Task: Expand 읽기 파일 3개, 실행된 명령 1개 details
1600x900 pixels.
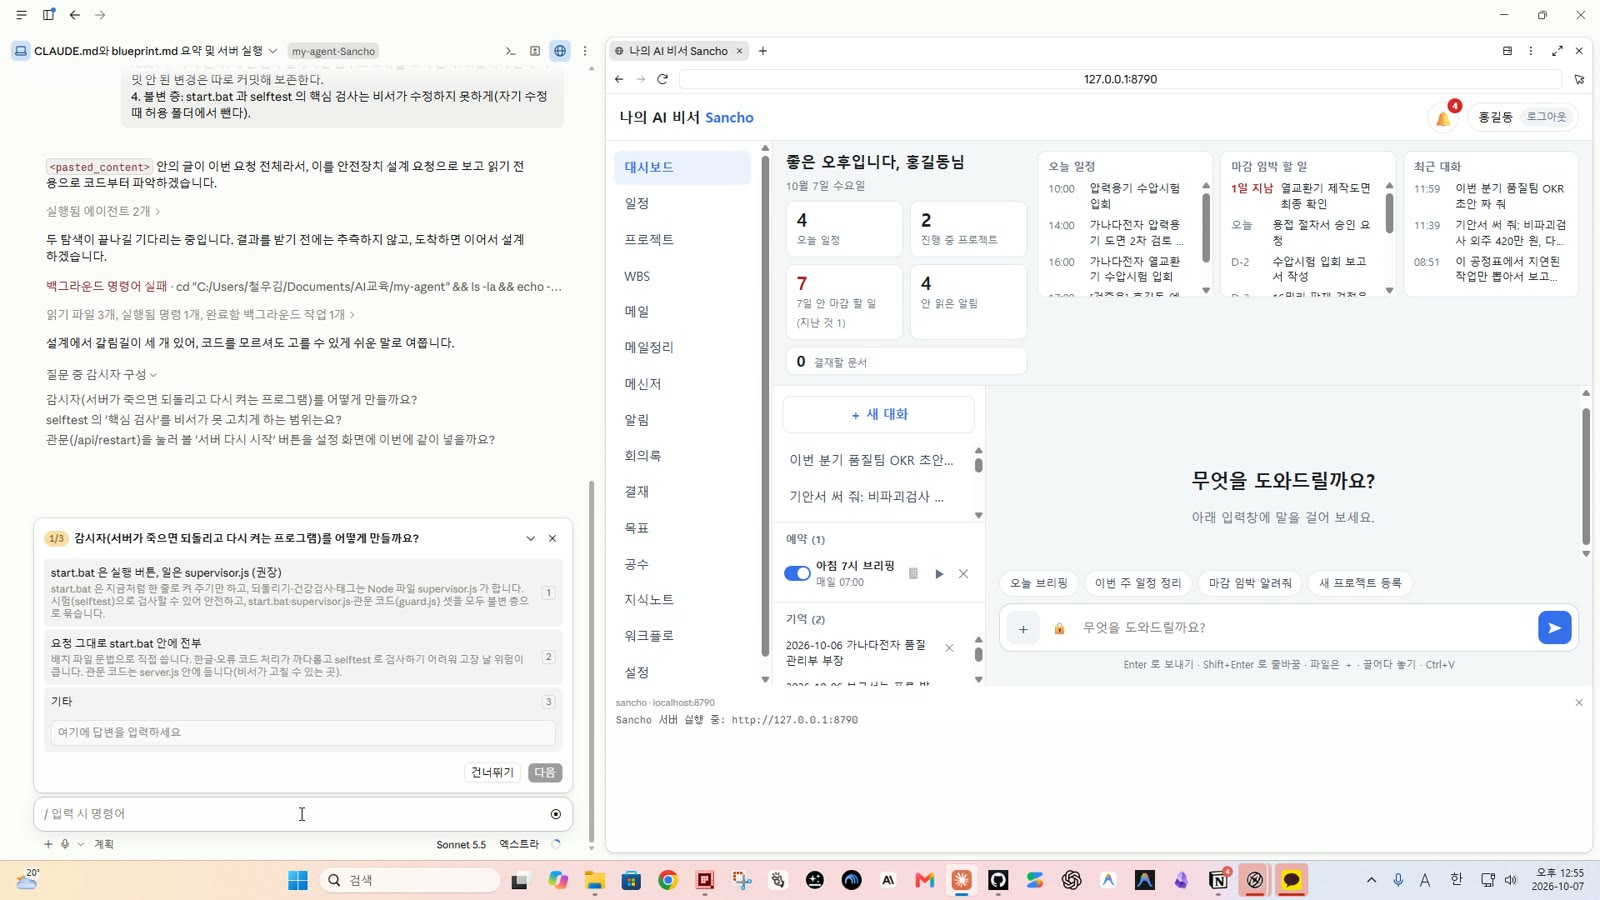Action: pyautogui.click(x=200, y=315)
